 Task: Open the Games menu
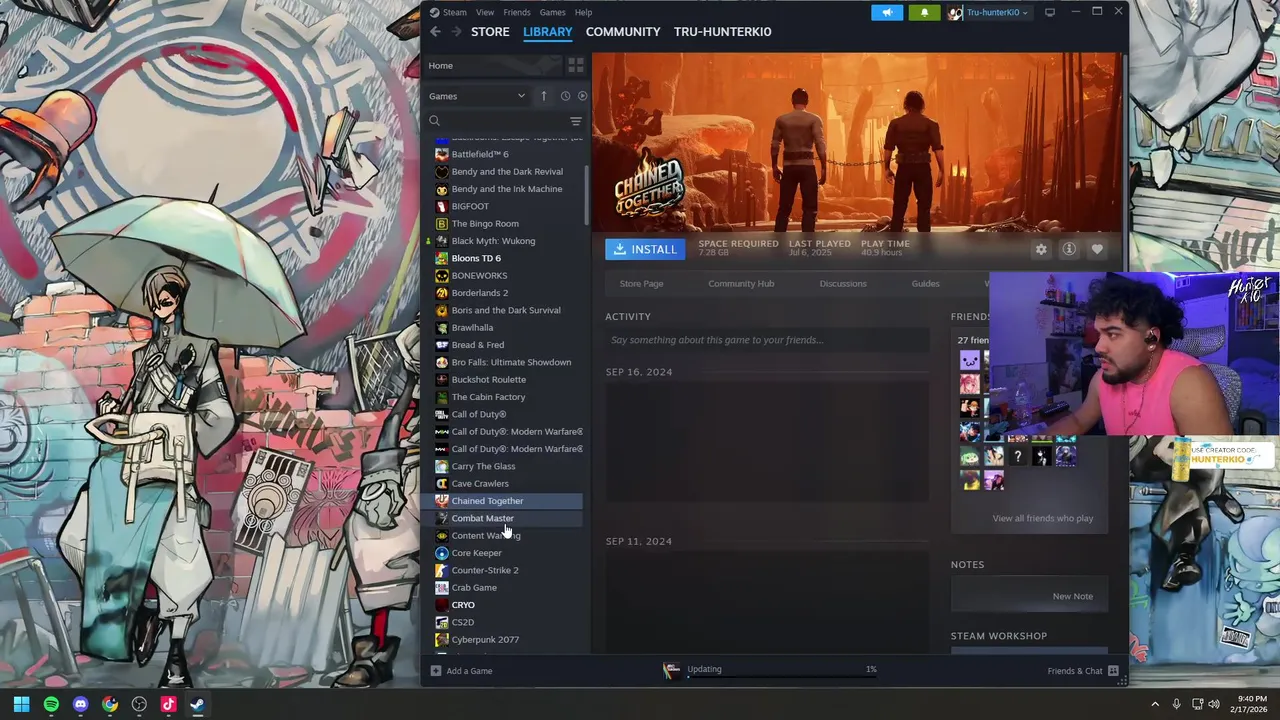552,12
